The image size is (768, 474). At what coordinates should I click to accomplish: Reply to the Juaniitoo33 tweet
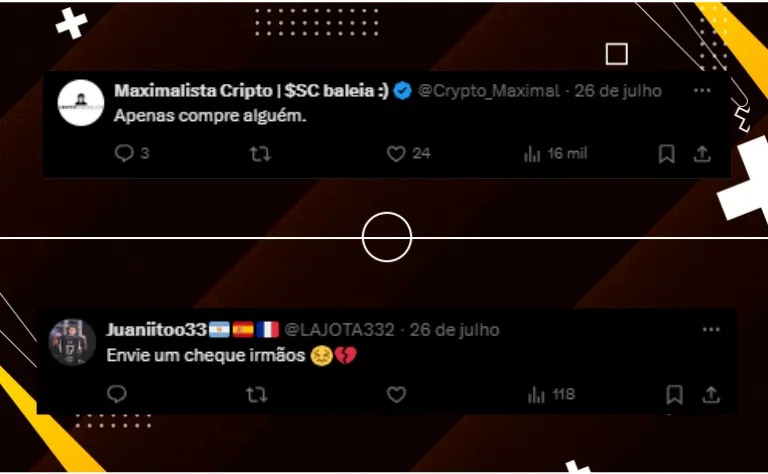tap(117, 394)
